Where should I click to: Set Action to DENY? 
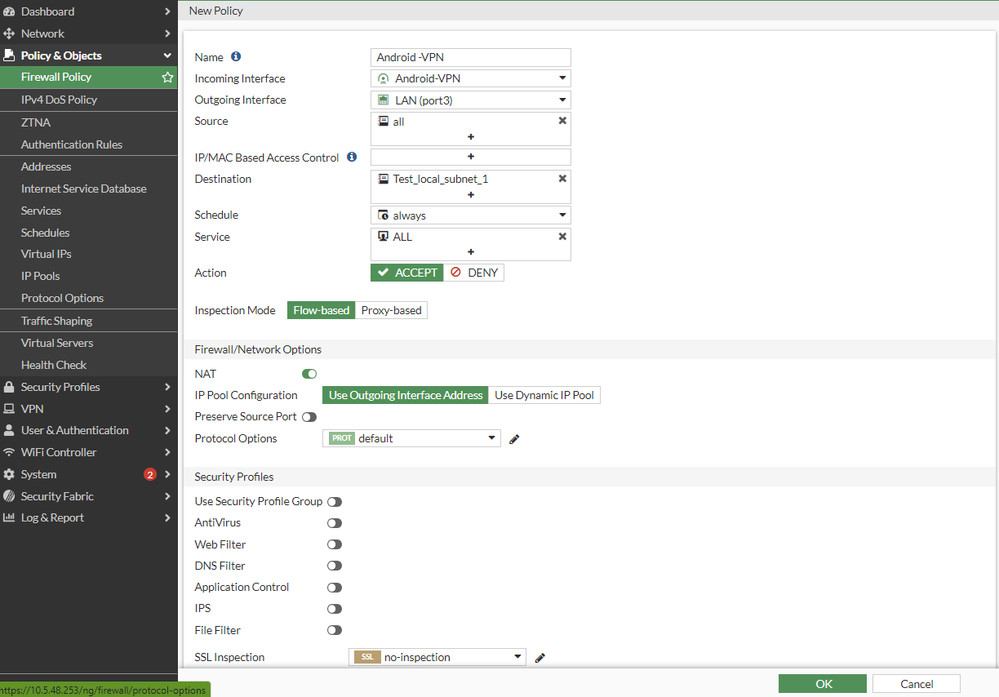pos(474,273)
